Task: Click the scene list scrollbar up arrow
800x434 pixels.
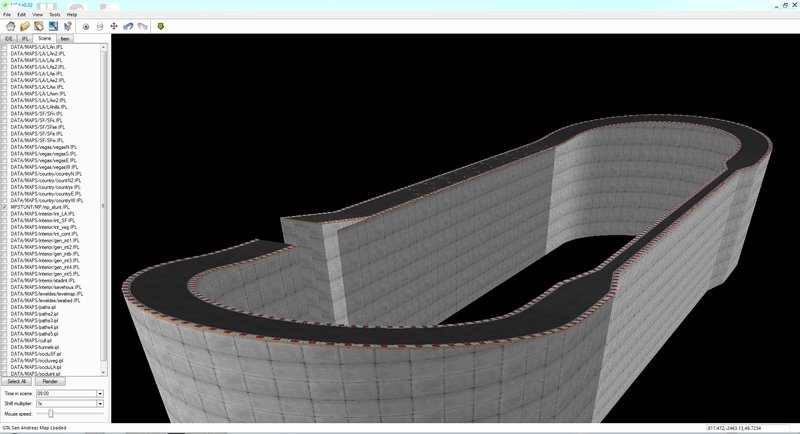Action: (104, 47)
